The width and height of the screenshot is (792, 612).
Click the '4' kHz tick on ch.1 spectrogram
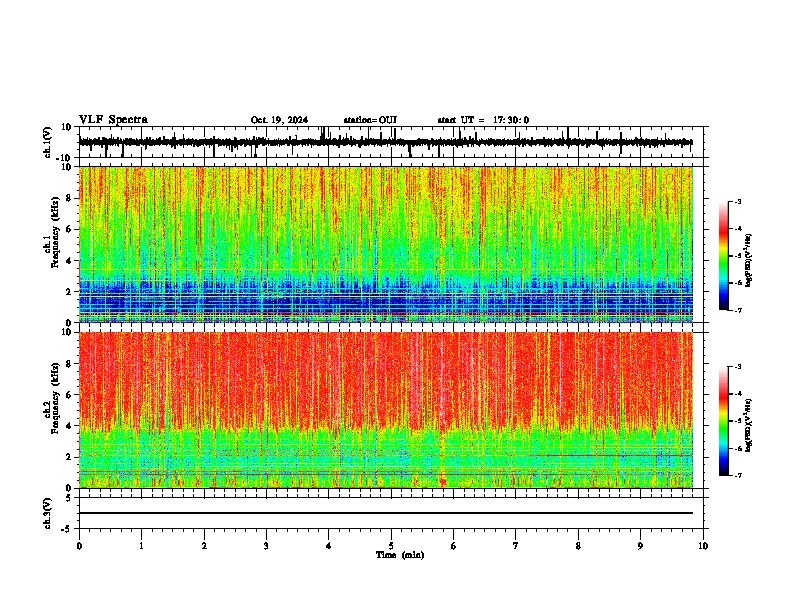point(69,261)
